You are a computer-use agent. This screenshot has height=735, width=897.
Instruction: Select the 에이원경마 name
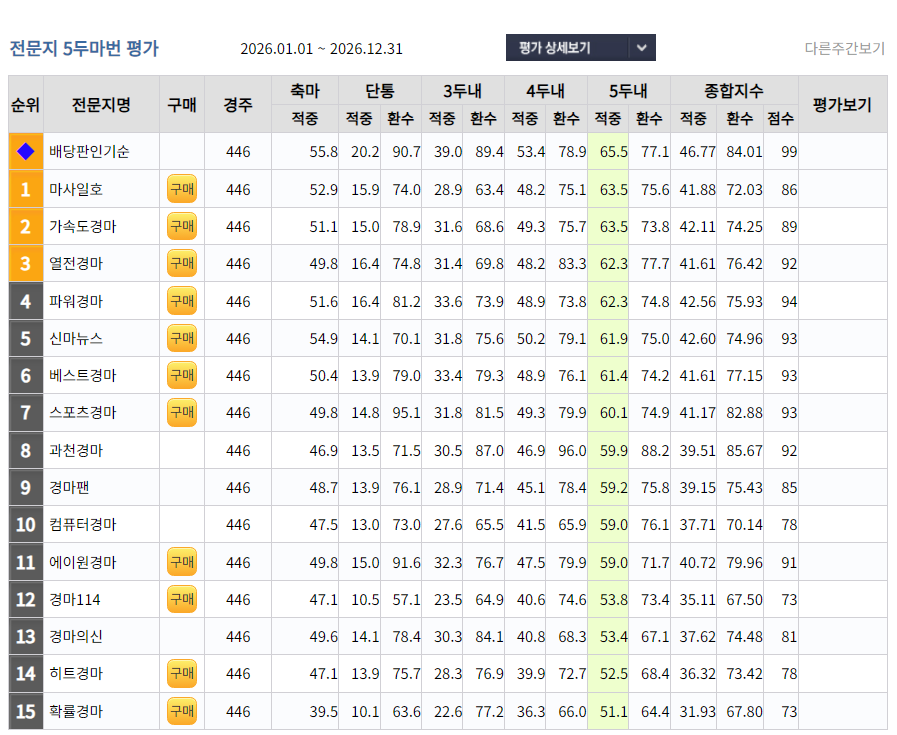pos(83,562)
